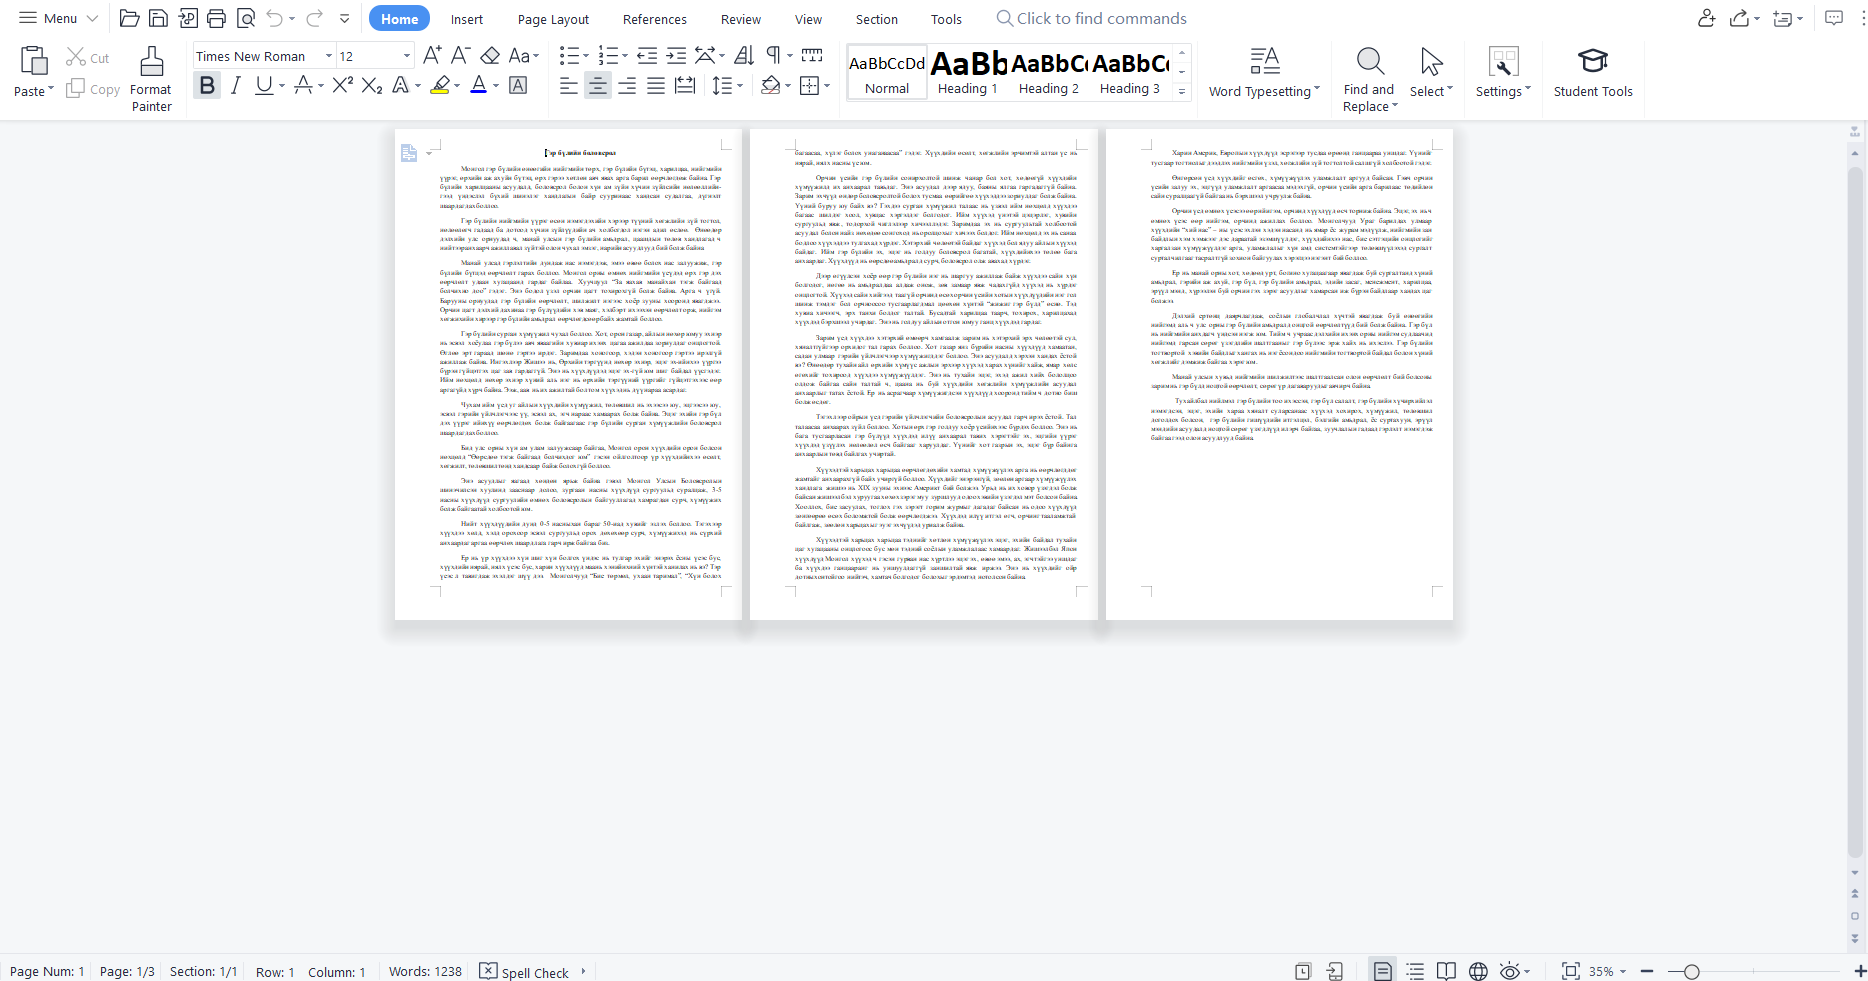Open the font size 12 dropdown
Image resolution: width=1868 pixels, height=981 pixels.
click(x=406, y=56)
